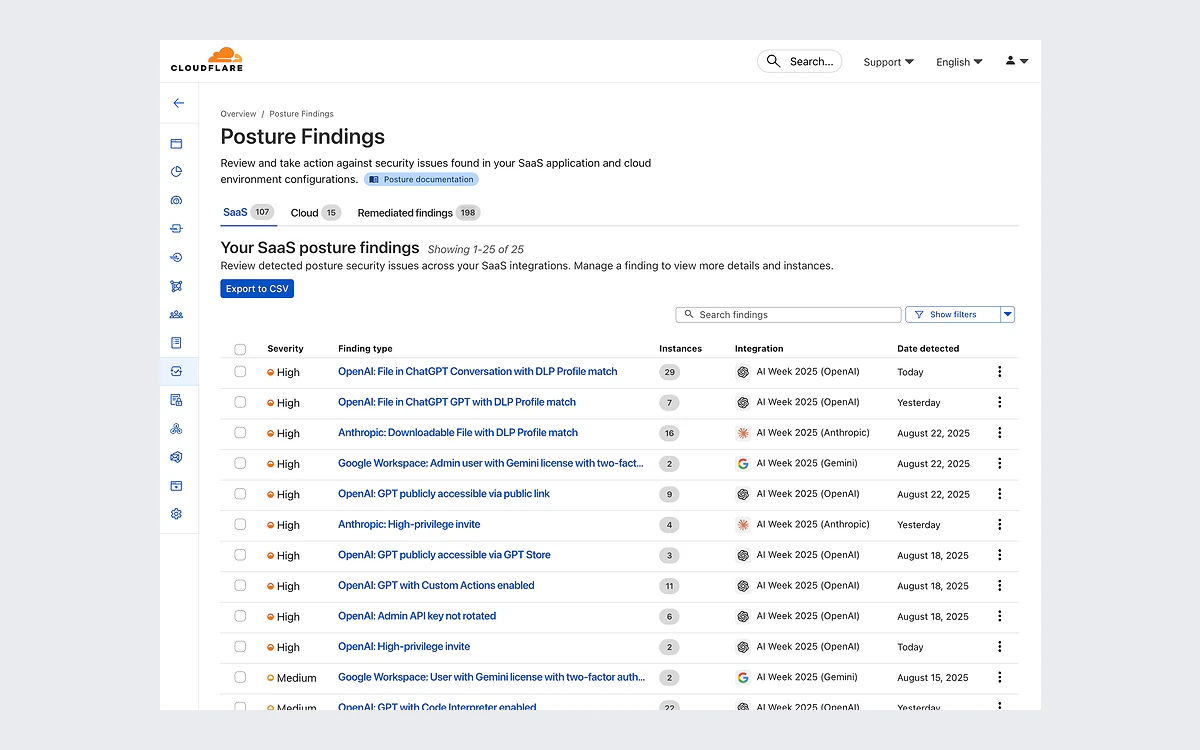1200x750 pixels.
Task: Open the archive box sidebar icon
Action: tap(176, 486)
